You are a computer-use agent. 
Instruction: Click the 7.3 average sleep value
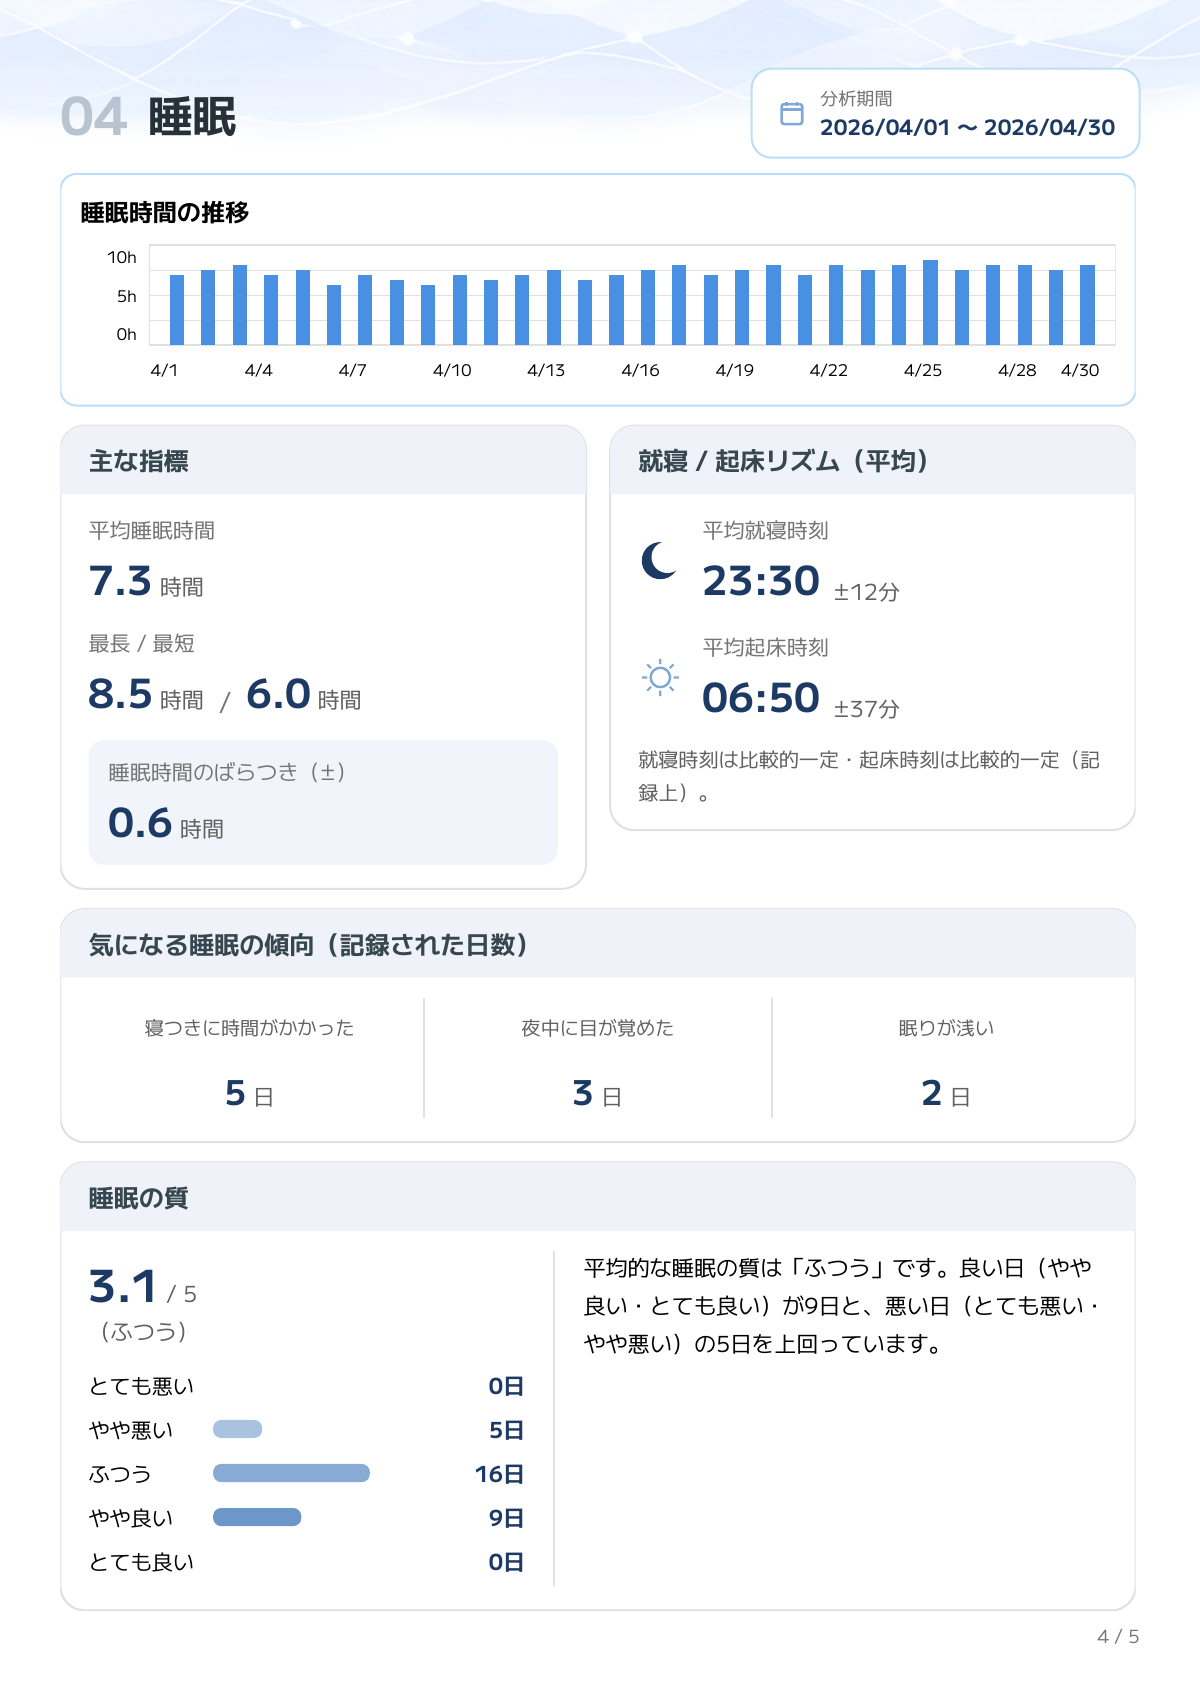(120, 581)
